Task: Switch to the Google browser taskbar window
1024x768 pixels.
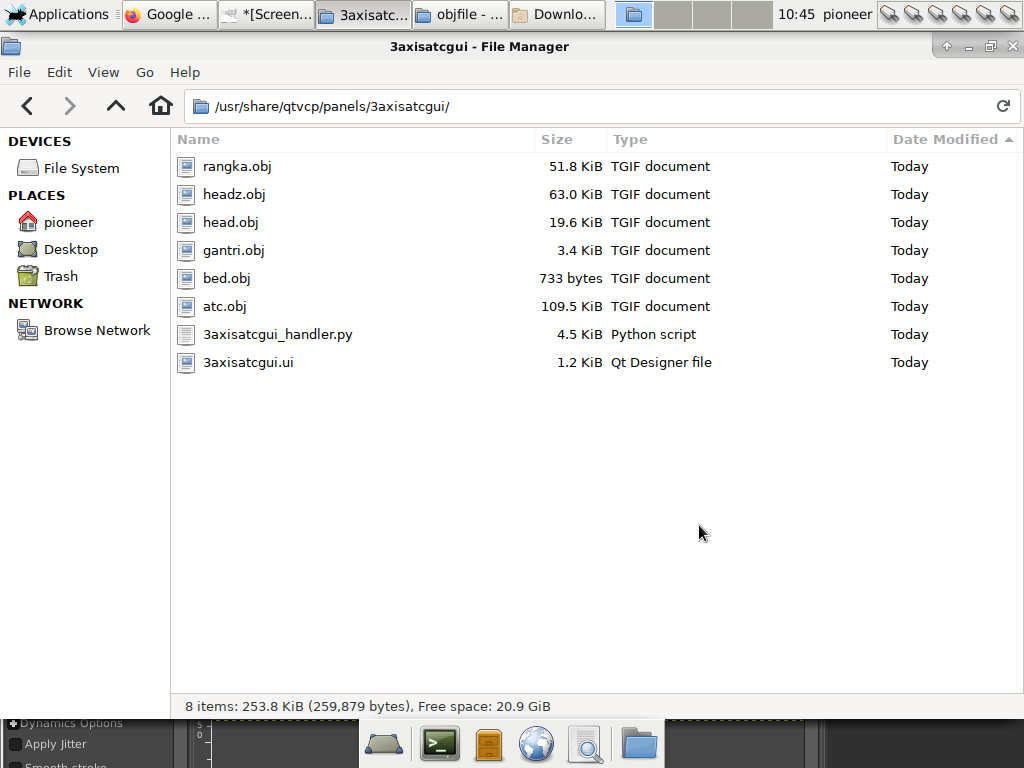Action: pyautogui.click(x=169, y=14)
